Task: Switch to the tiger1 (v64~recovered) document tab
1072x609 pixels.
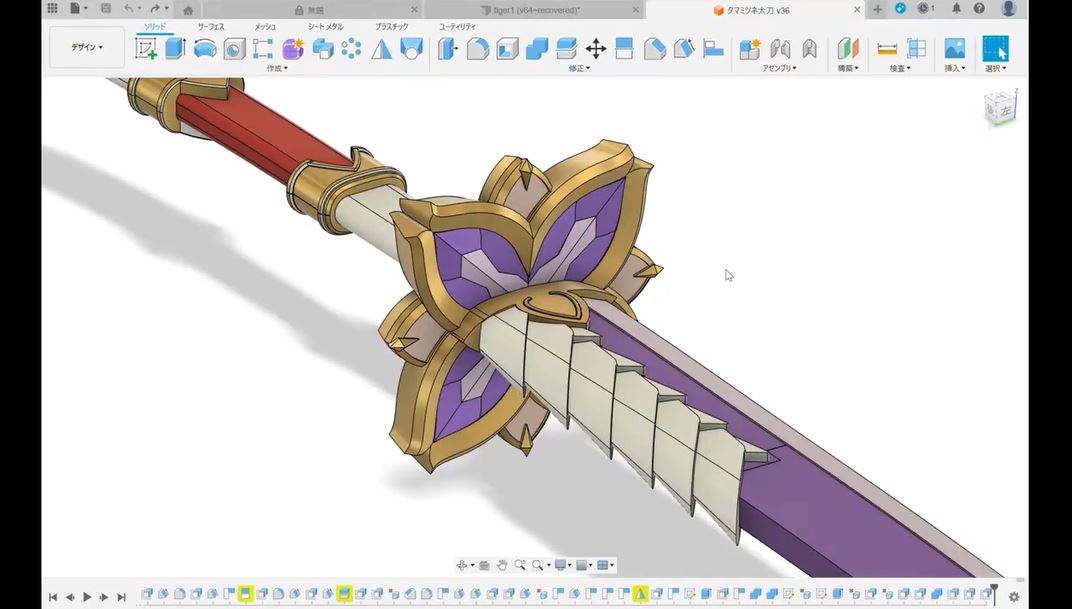Action: [x=536, y=10]
